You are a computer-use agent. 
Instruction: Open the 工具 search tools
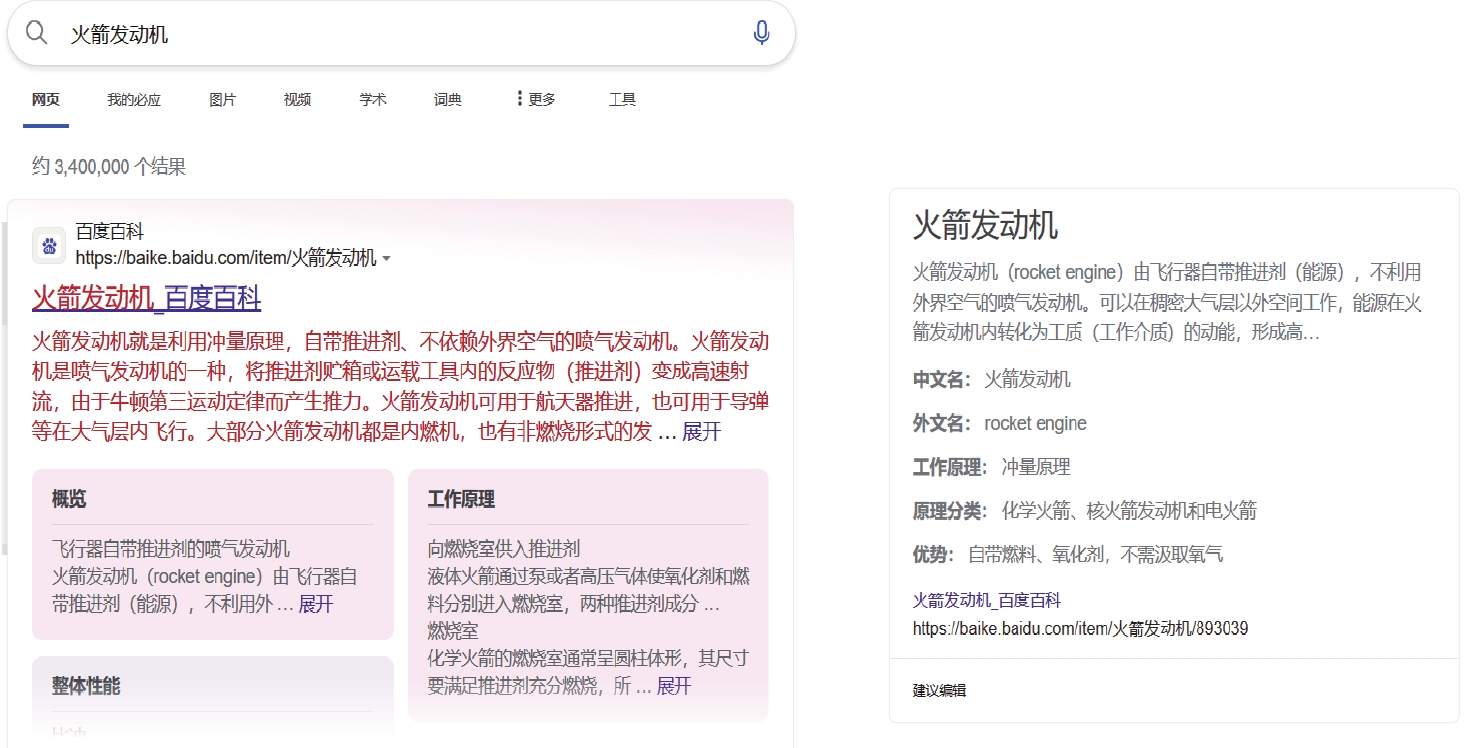pyautogui.click(x=622, y=99)
